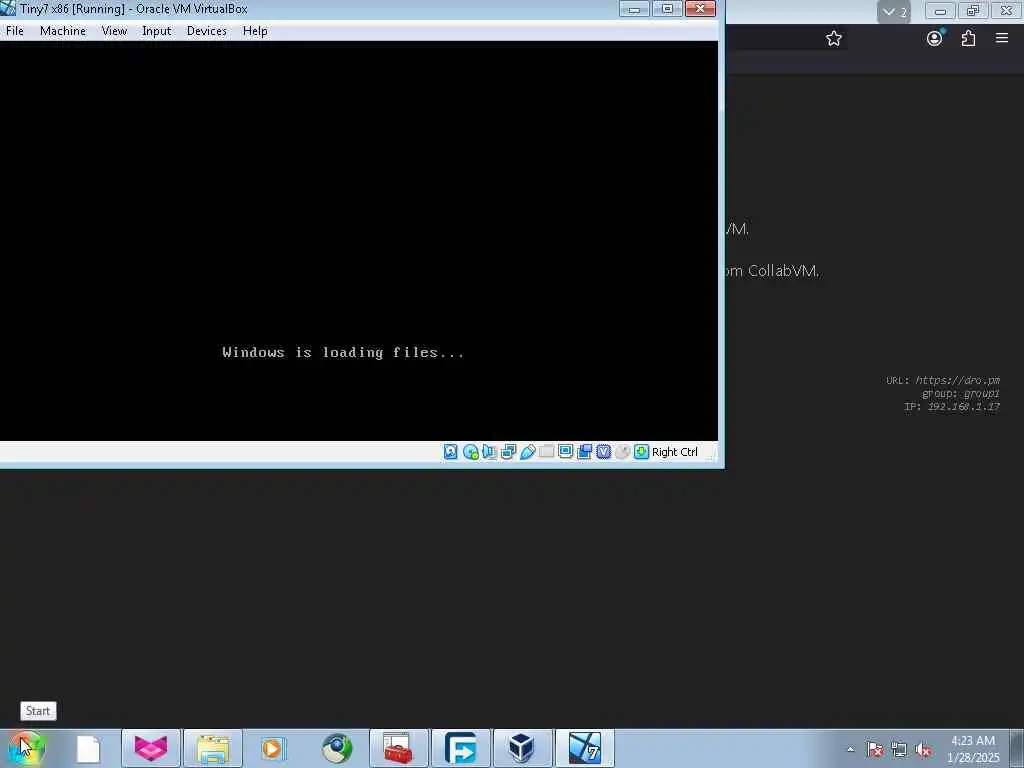Open the Action Center flag tray icon
This screenshot has height=768, width=1024.
(x=875, y=750)
